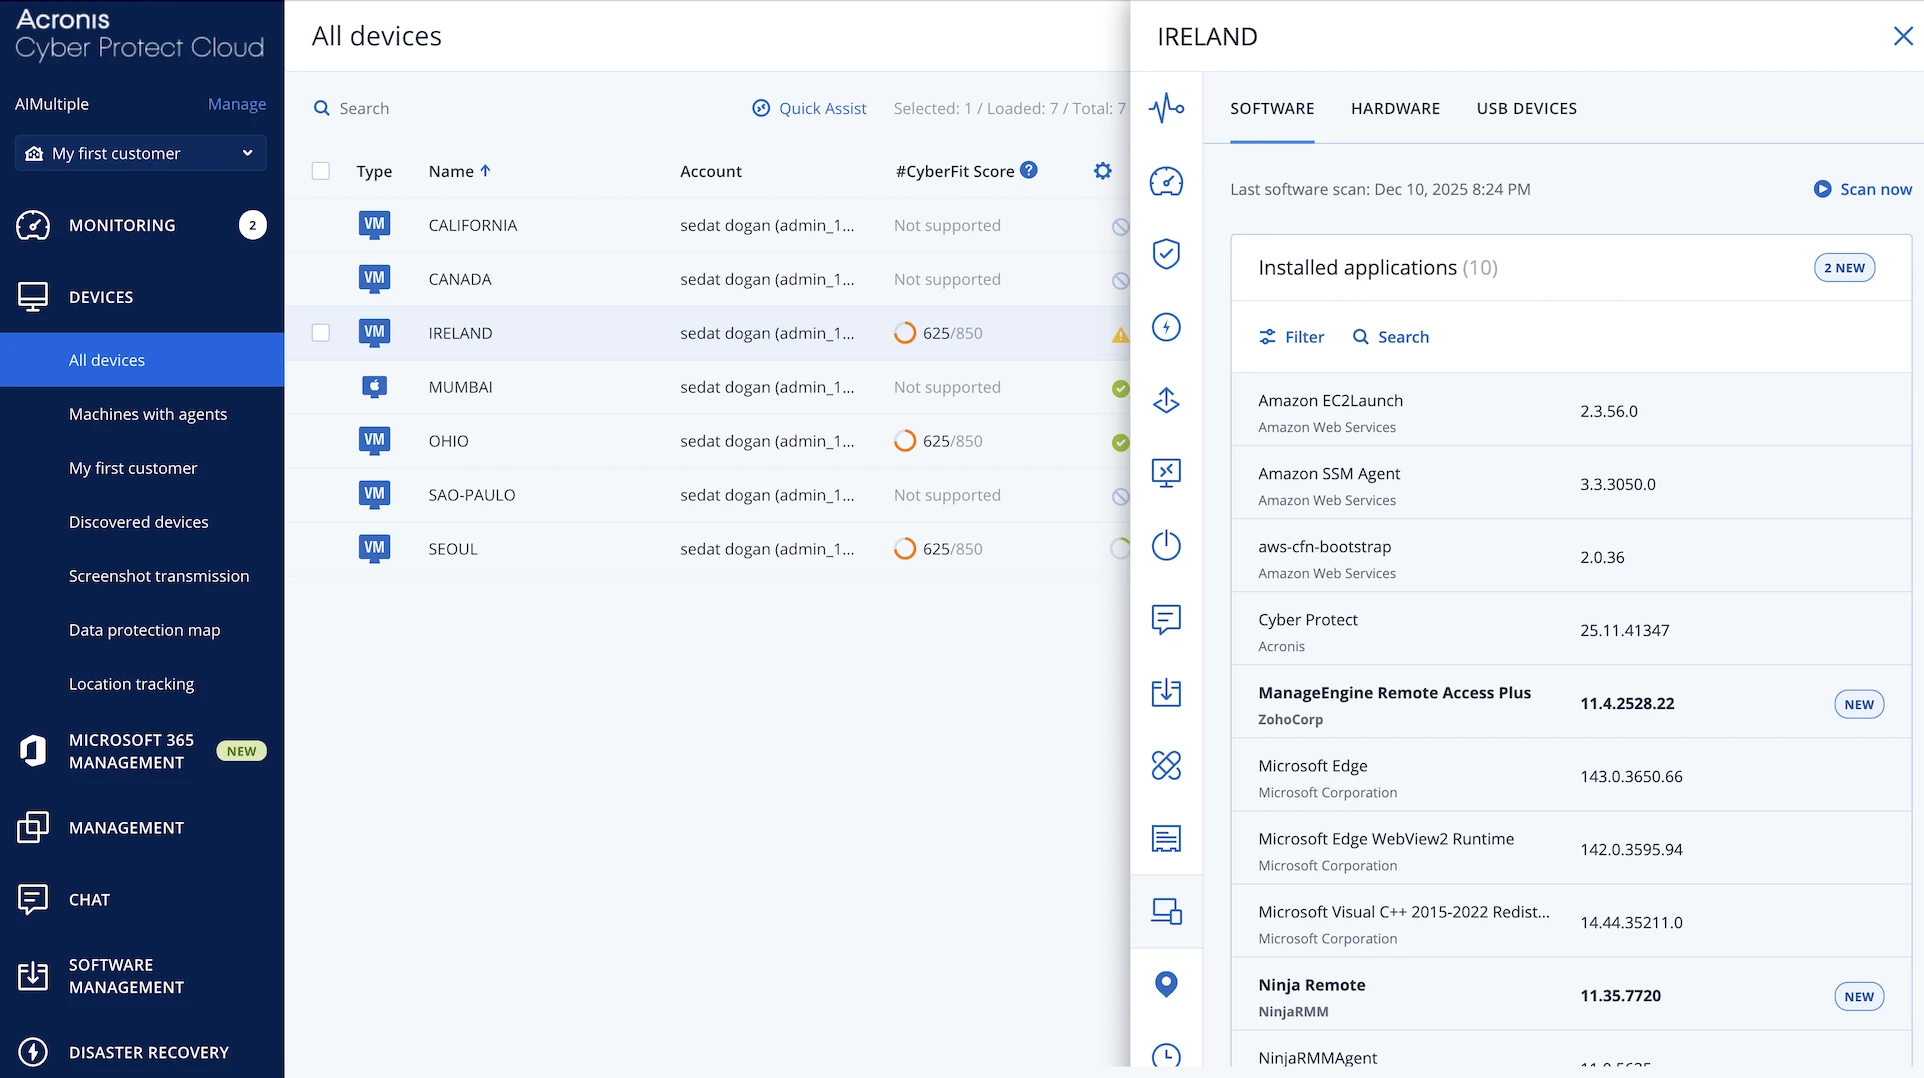1924x1078 pixels.
Task: Open the chat bubble icon in IRELAND panel
Action: coord(1166,619)
